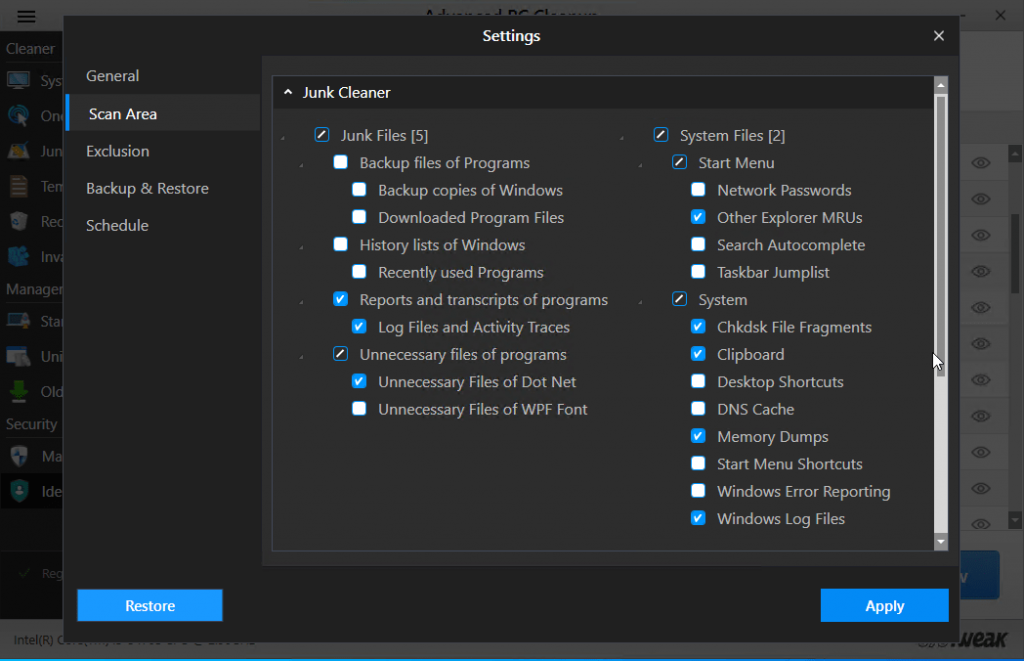
Task: Click the Malware protection shield icon in sidebar
Action: click(x=19, y=456)
